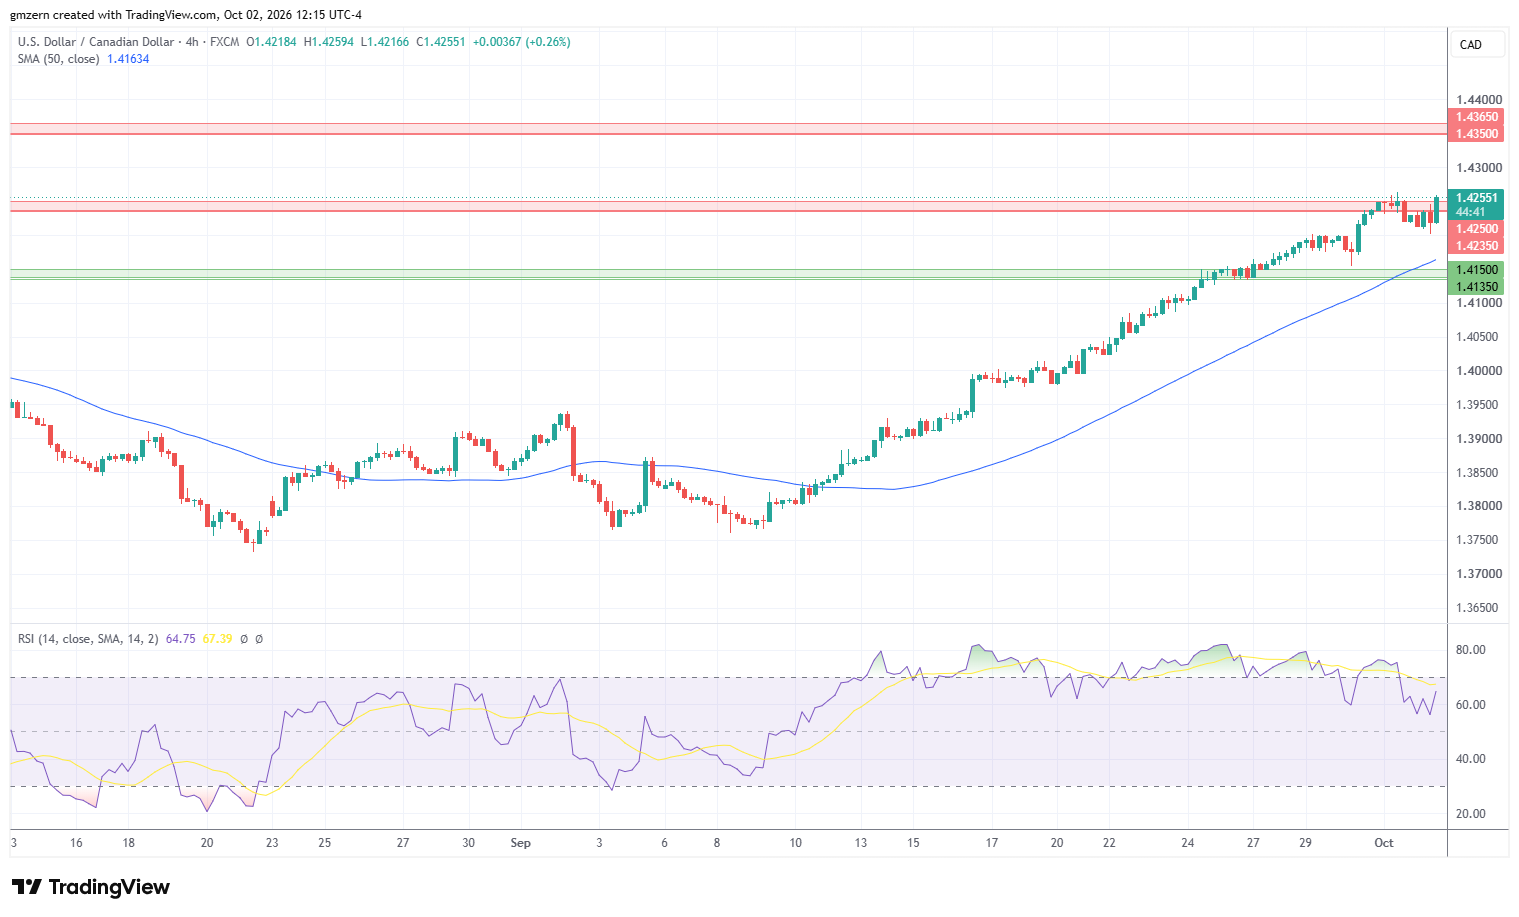Click the 24 date label on the time axis

click(1187, 843)
